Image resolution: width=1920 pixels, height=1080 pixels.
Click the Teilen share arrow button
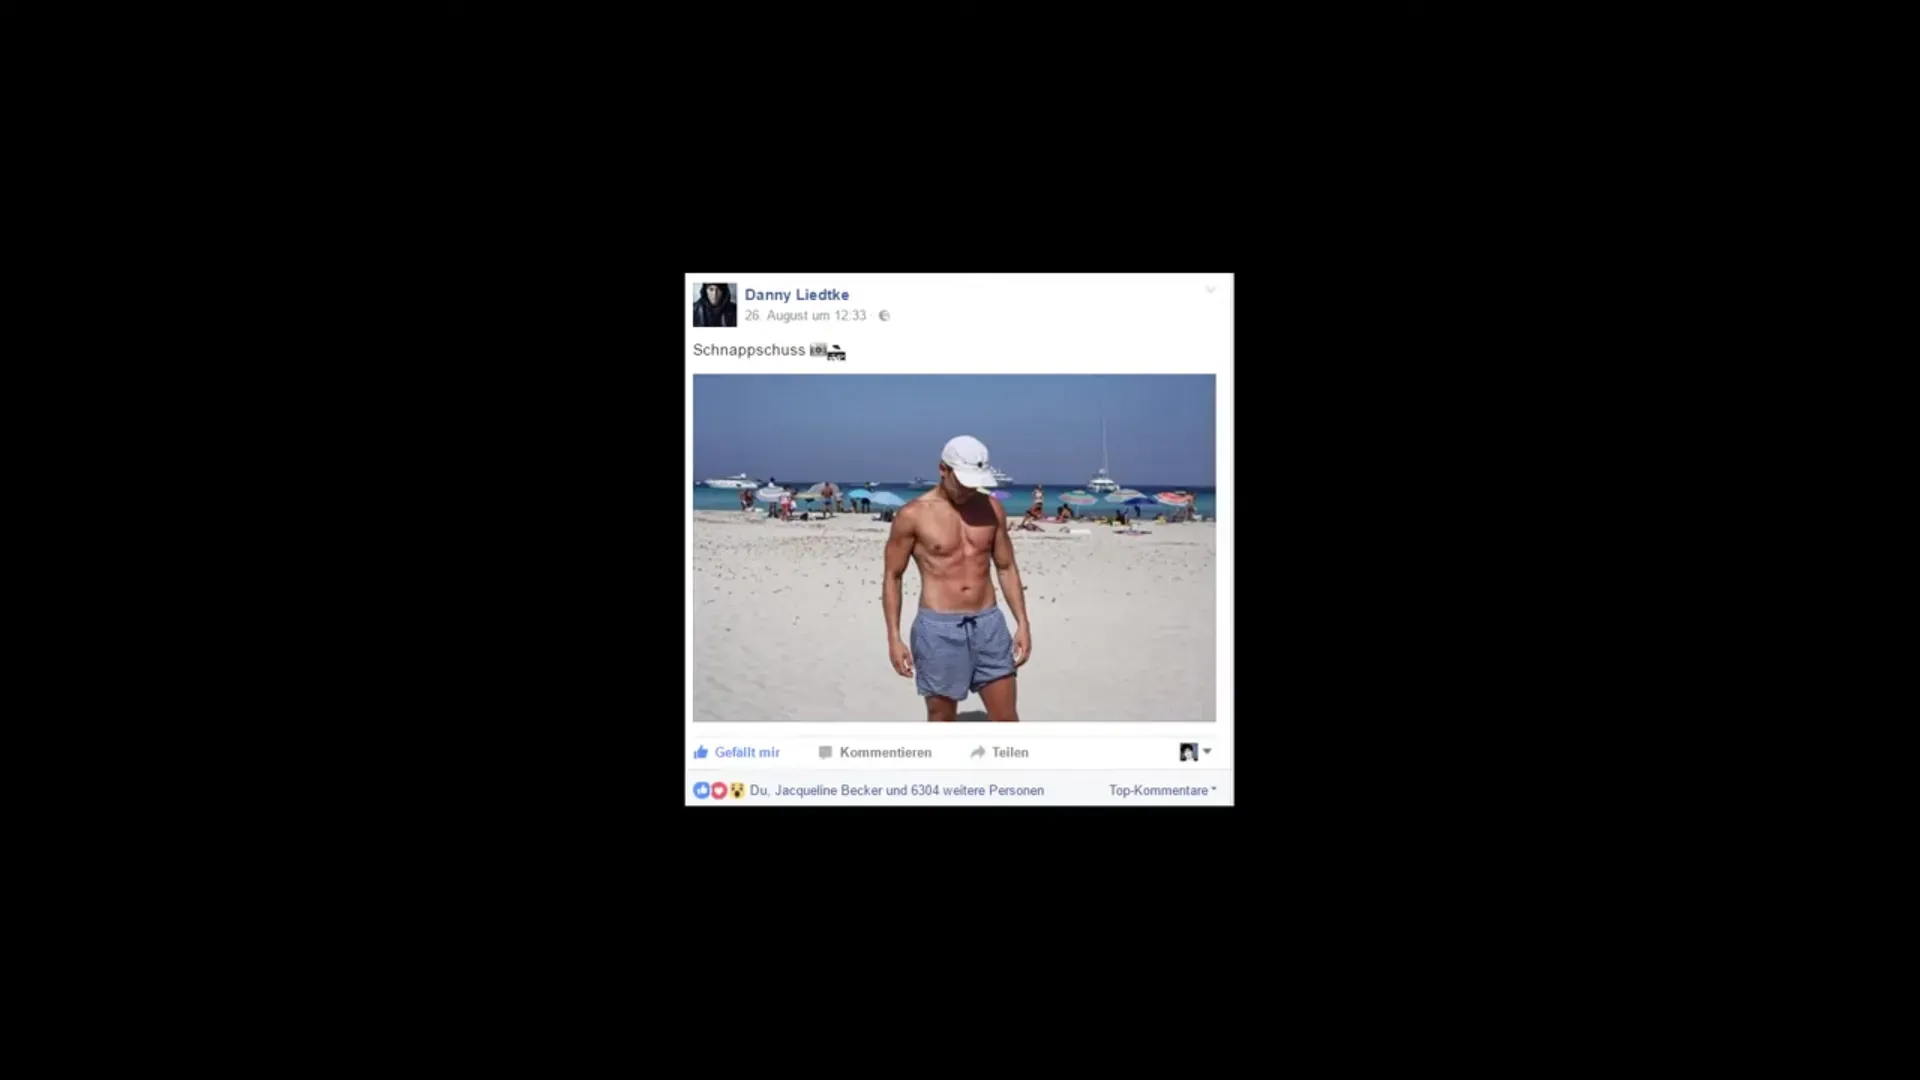pos(999,752)
